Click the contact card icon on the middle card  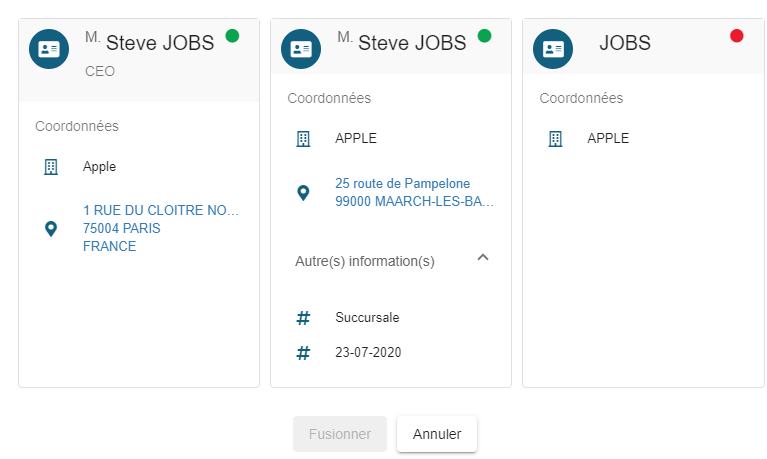point(301,49)
